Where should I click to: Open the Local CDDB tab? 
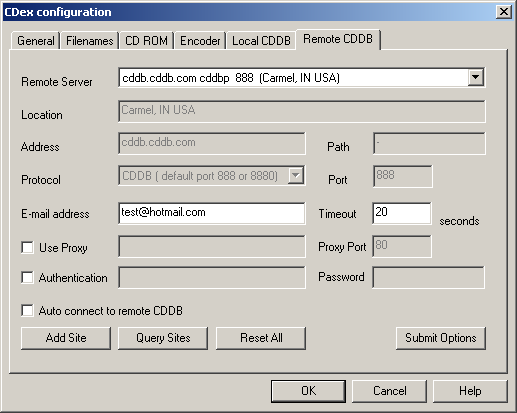coord(261,41)
